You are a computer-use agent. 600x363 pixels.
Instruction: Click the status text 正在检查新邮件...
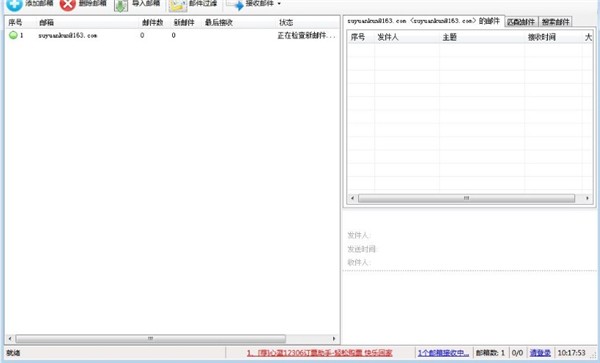point(306,36)
